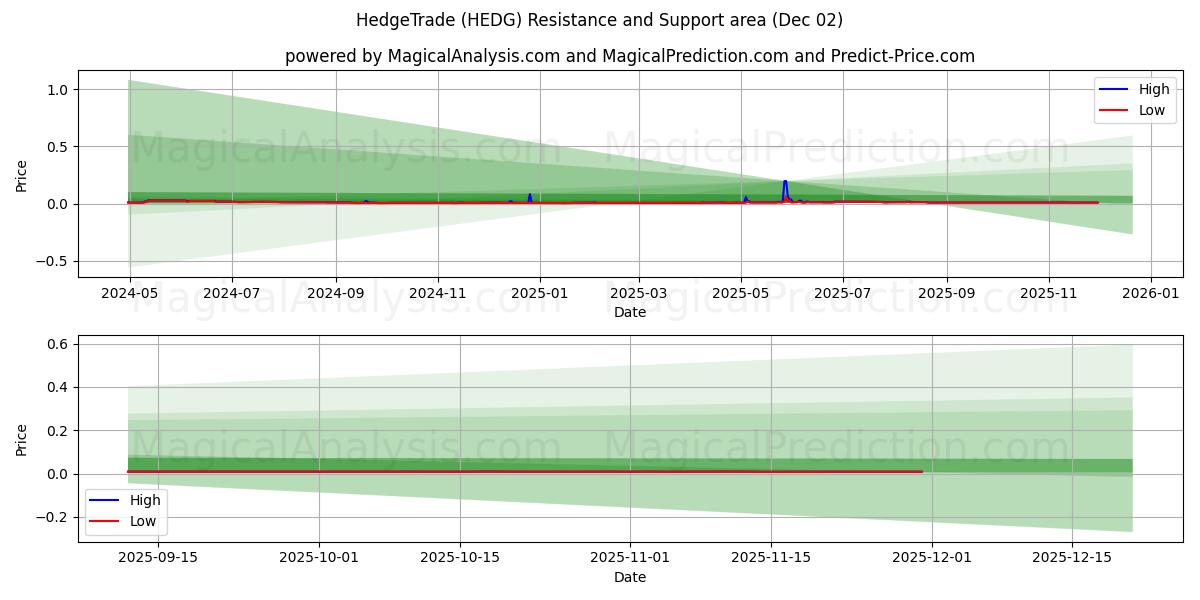Click the MagicalAnalysis.com watermark on bottom chart
This screenshot has height=600, width=1200.
345,444
